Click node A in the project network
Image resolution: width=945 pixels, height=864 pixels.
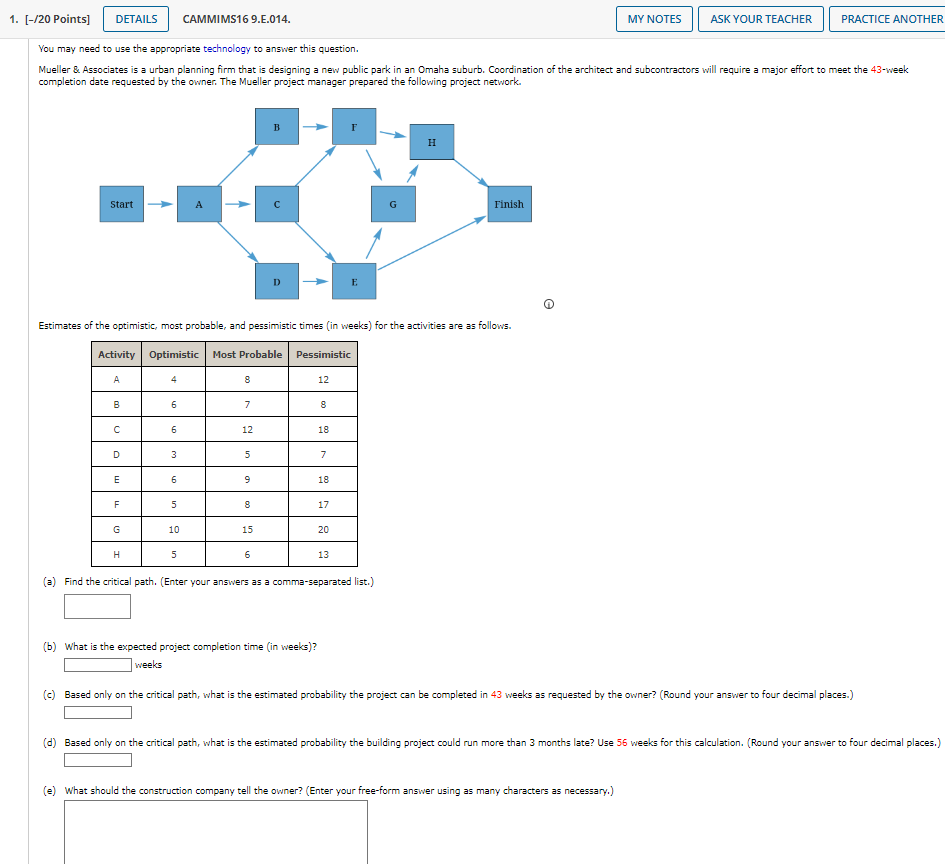[199, 204]
